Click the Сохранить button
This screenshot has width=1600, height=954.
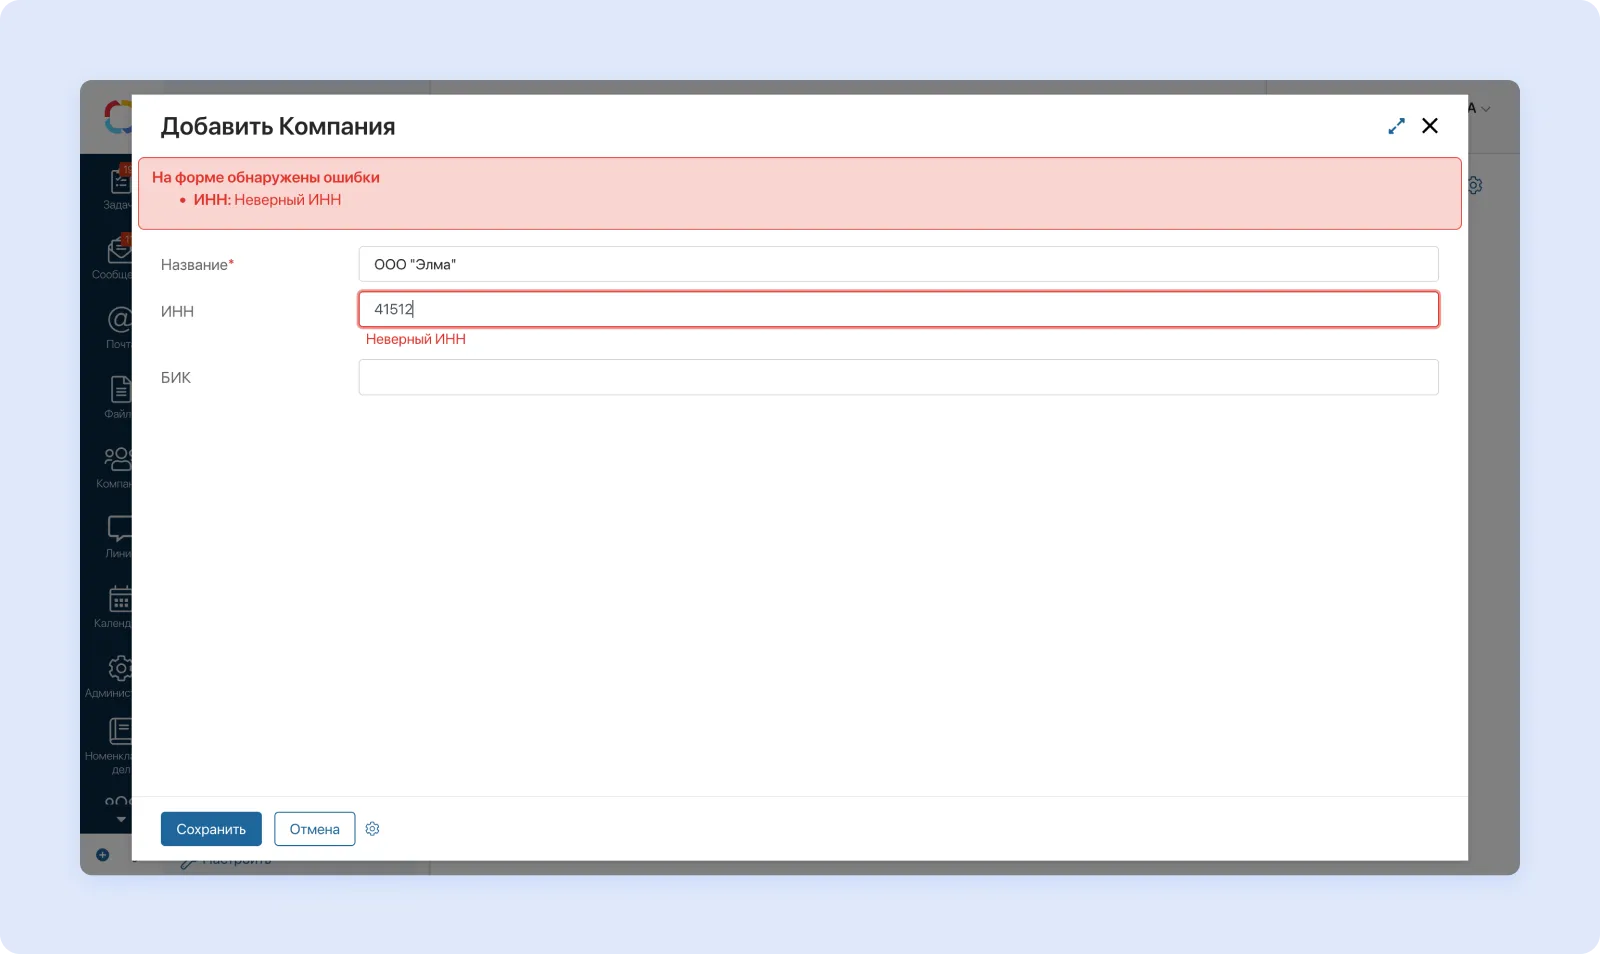pos(211,829)
